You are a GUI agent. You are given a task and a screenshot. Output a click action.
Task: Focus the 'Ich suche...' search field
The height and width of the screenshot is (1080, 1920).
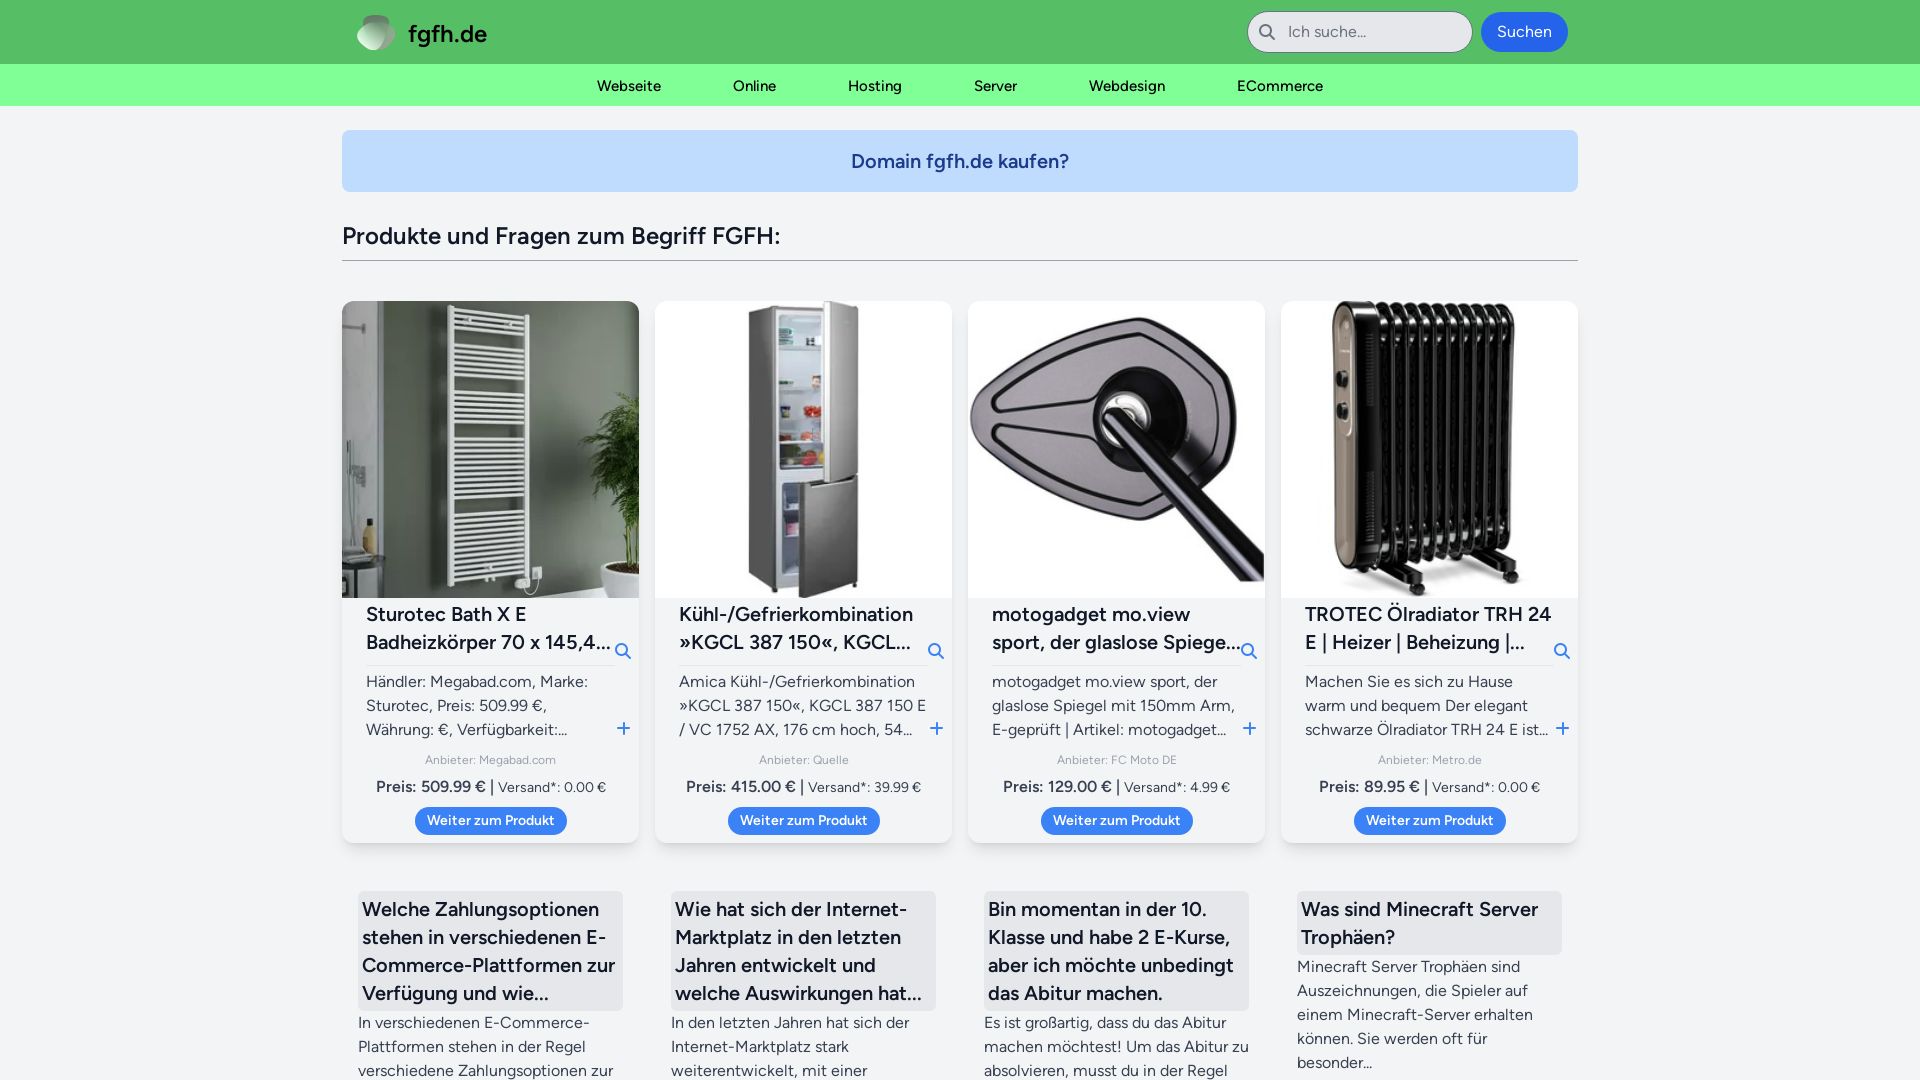1359,32
